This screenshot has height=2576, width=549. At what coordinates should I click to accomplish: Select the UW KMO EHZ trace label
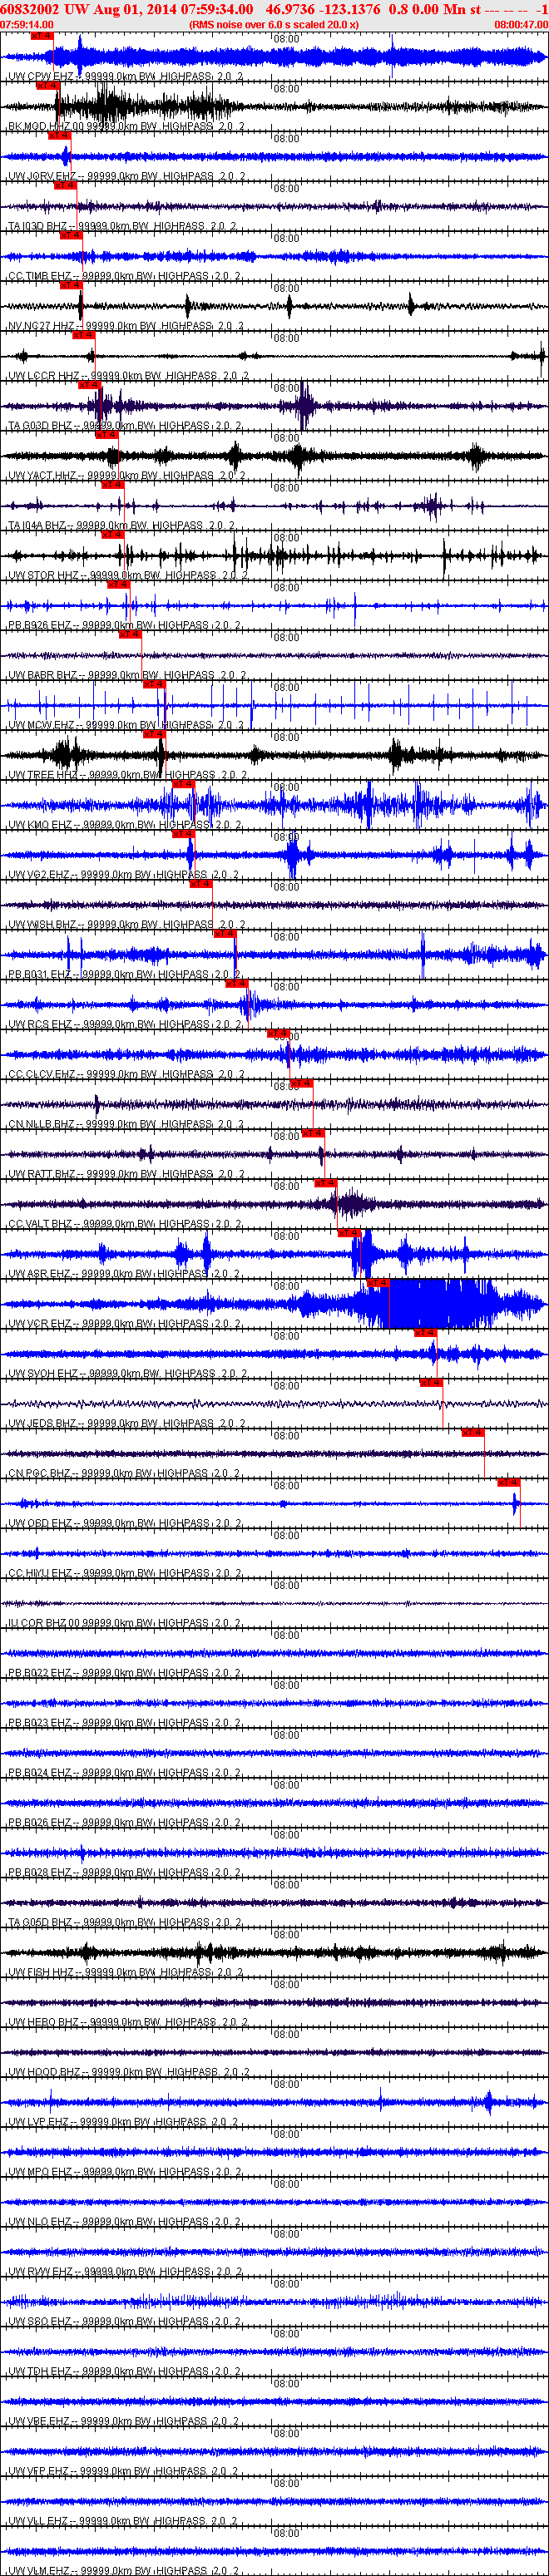[125, 826]
